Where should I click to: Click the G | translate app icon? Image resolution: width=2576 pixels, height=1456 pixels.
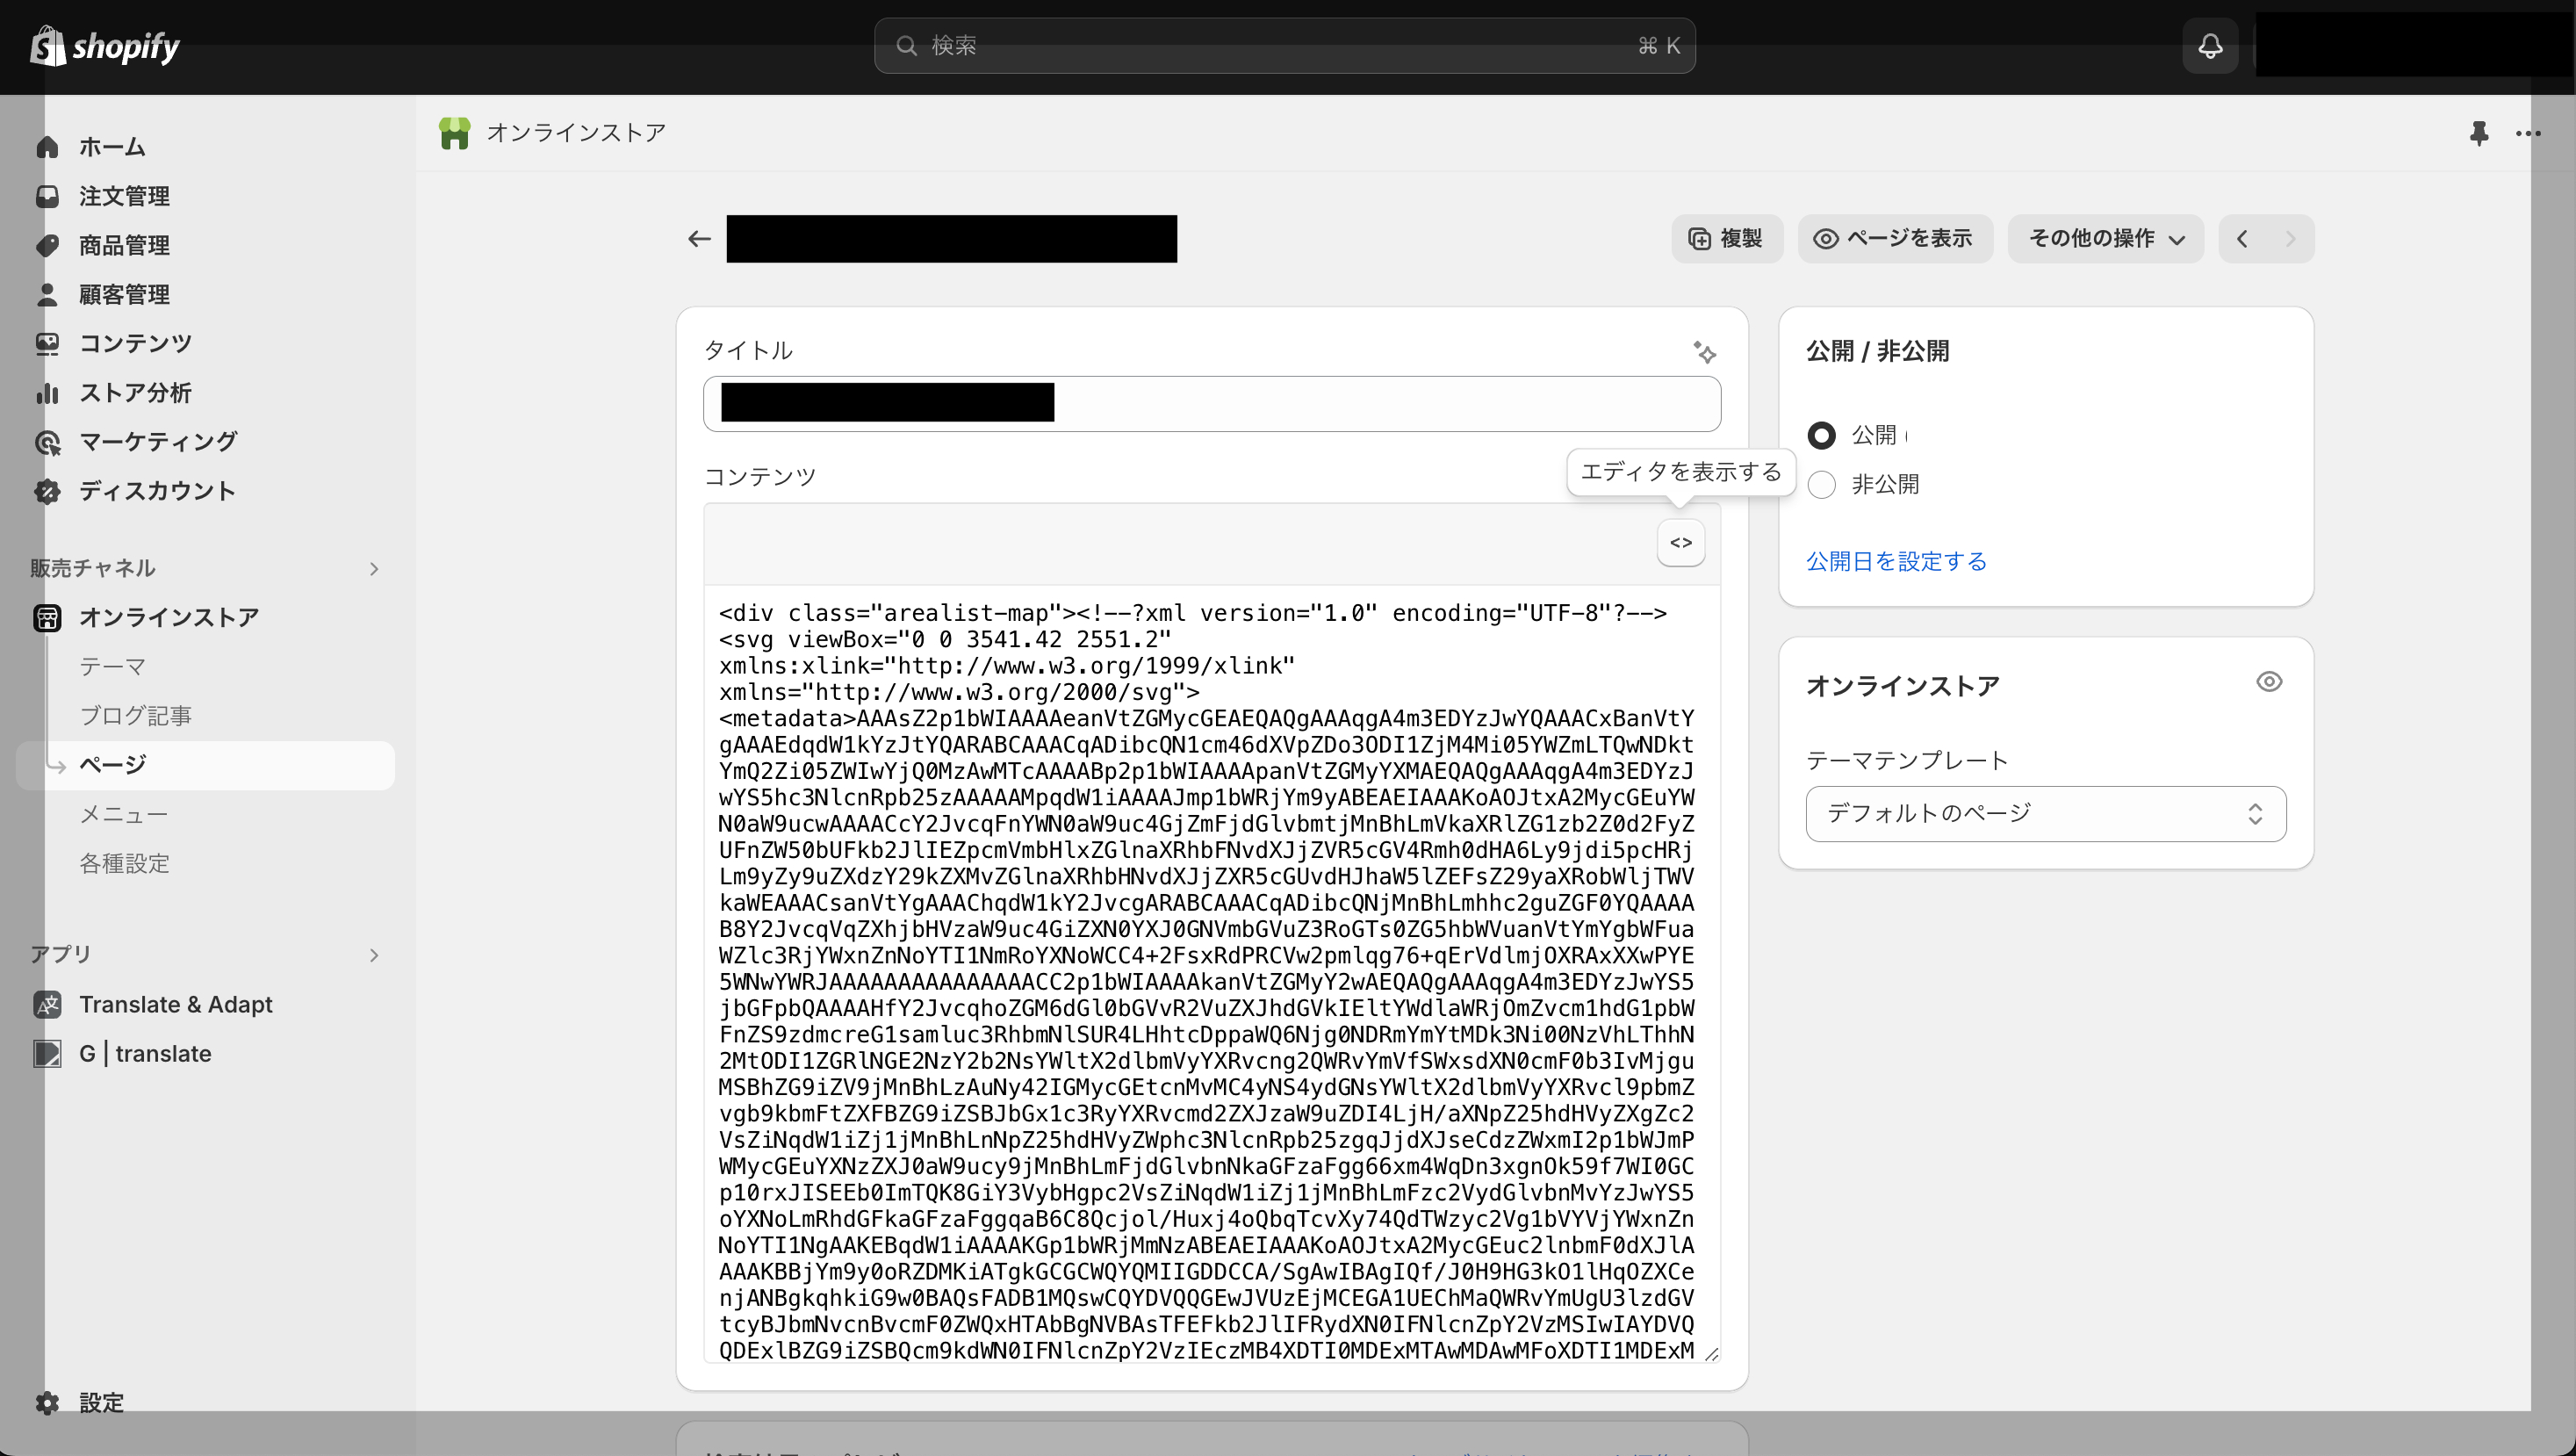(47, 1053)
